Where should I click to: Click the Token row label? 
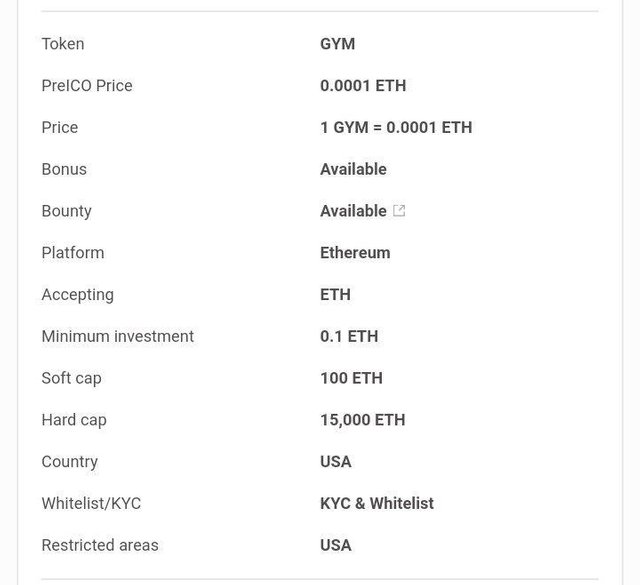[63, 44]
